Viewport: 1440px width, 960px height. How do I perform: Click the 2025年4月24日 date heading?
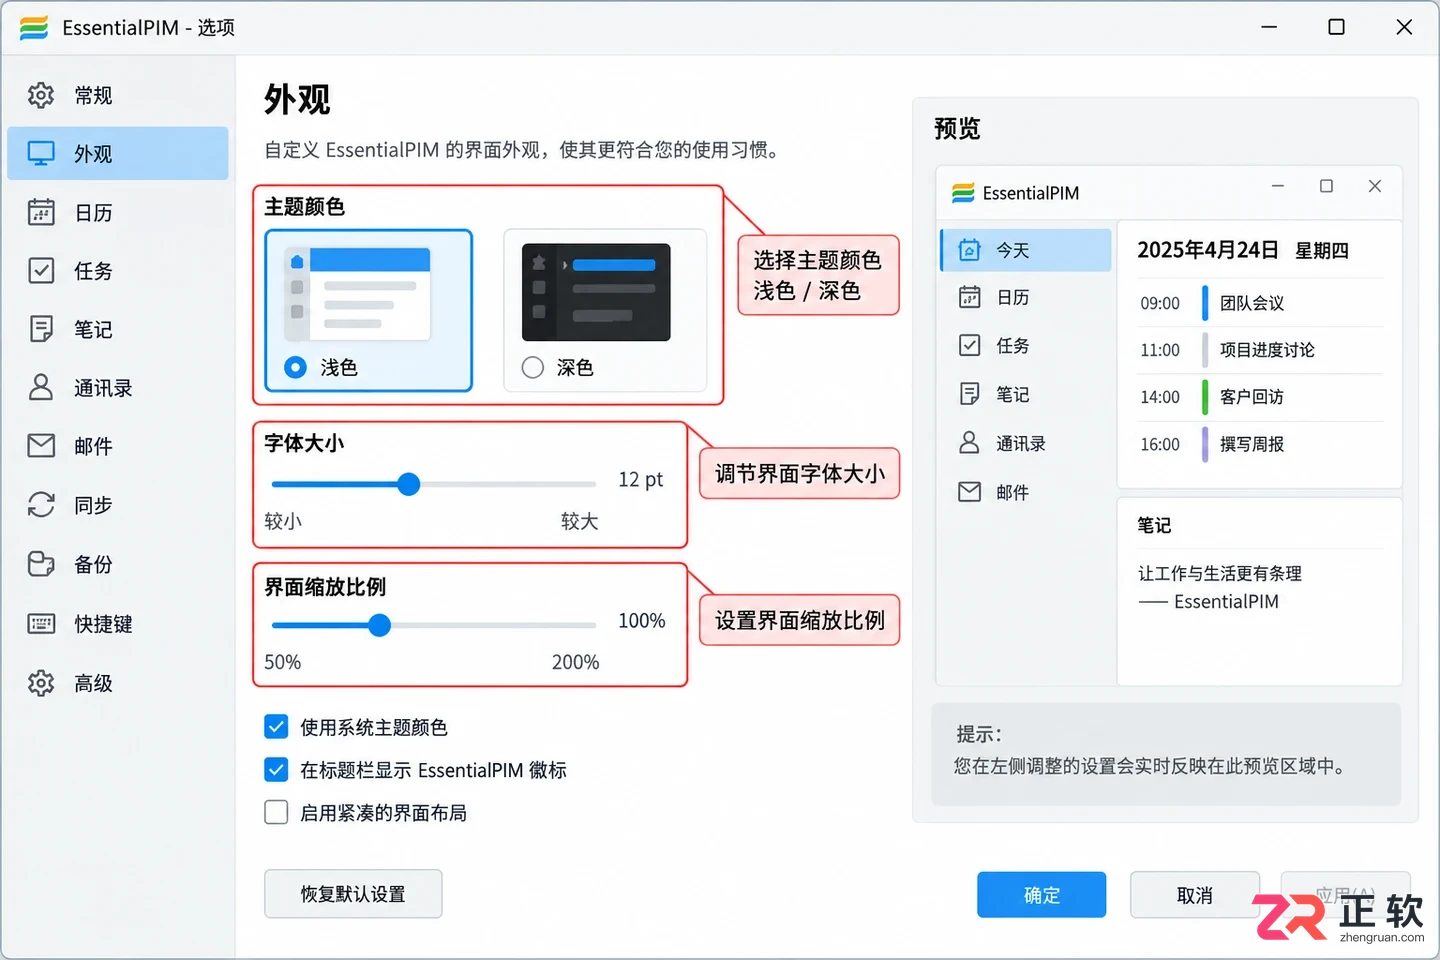click(x=1208, y=250)
